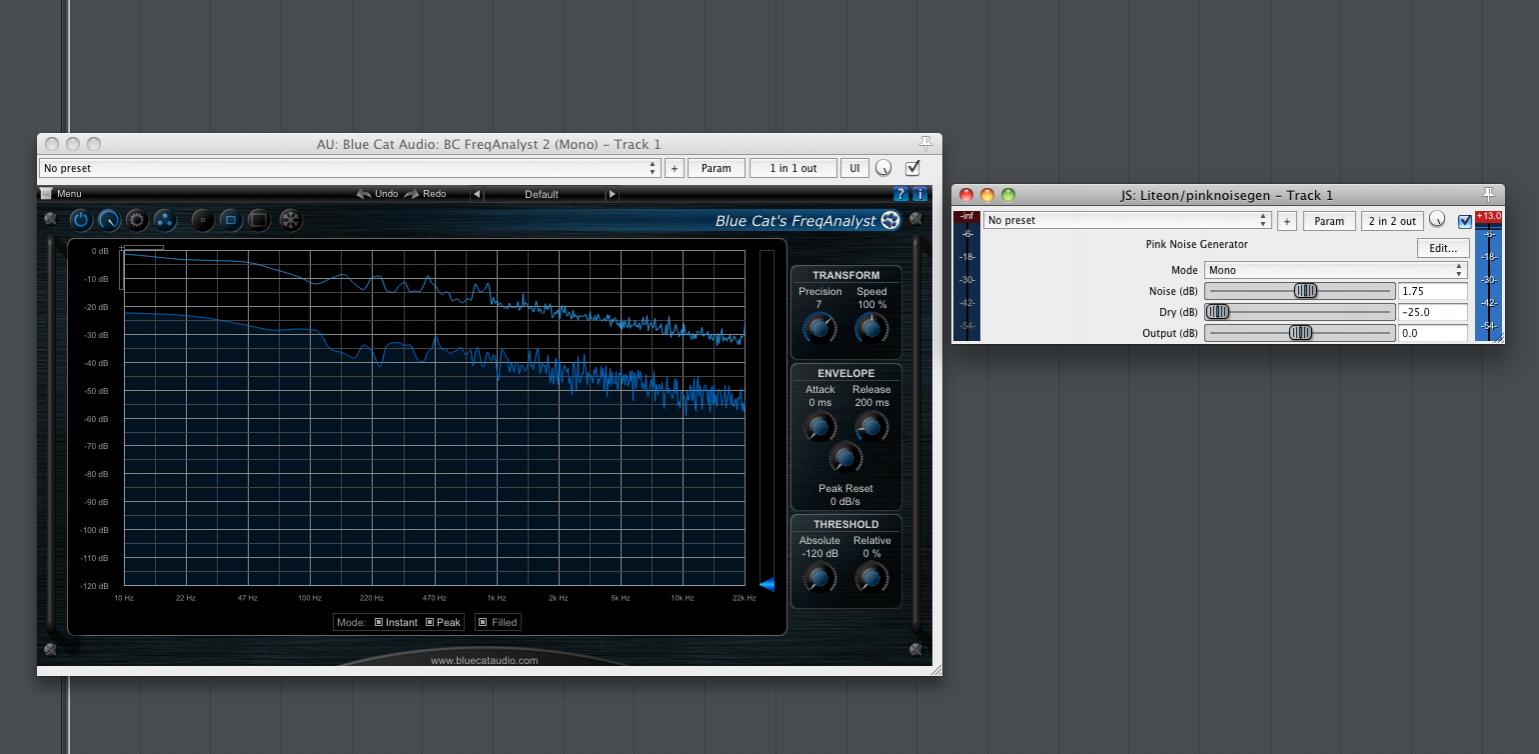Open the Mode 'Mono' dropdown
The image size is (1539, 754).
(1336, 270)
